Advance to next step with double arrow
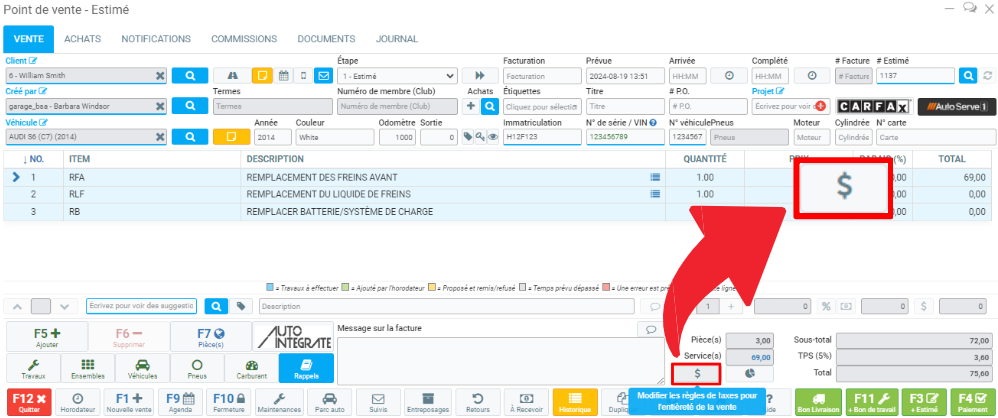 pyautogui.click(x=479, y=75)
